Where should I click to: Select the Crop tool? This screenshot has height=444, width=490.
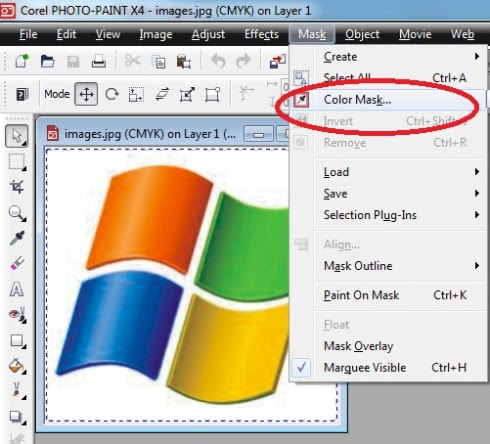[x=17, y=187]
